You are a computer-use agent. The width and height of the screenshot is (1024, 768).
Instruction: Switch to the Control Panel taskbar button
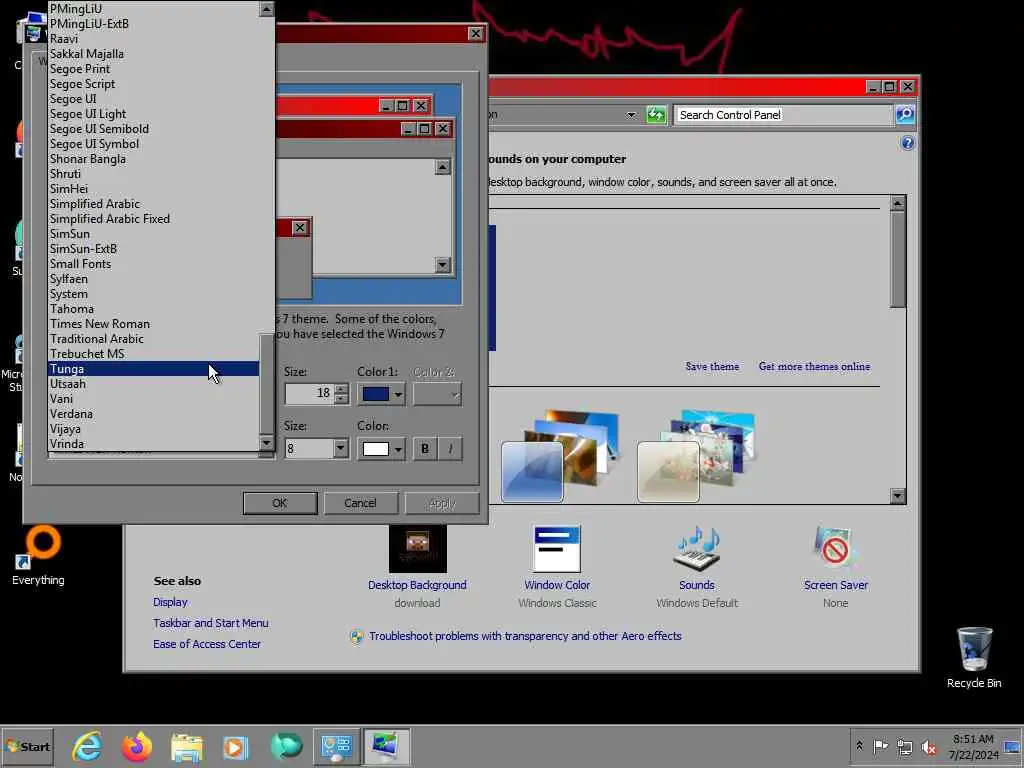pos(337,746)
